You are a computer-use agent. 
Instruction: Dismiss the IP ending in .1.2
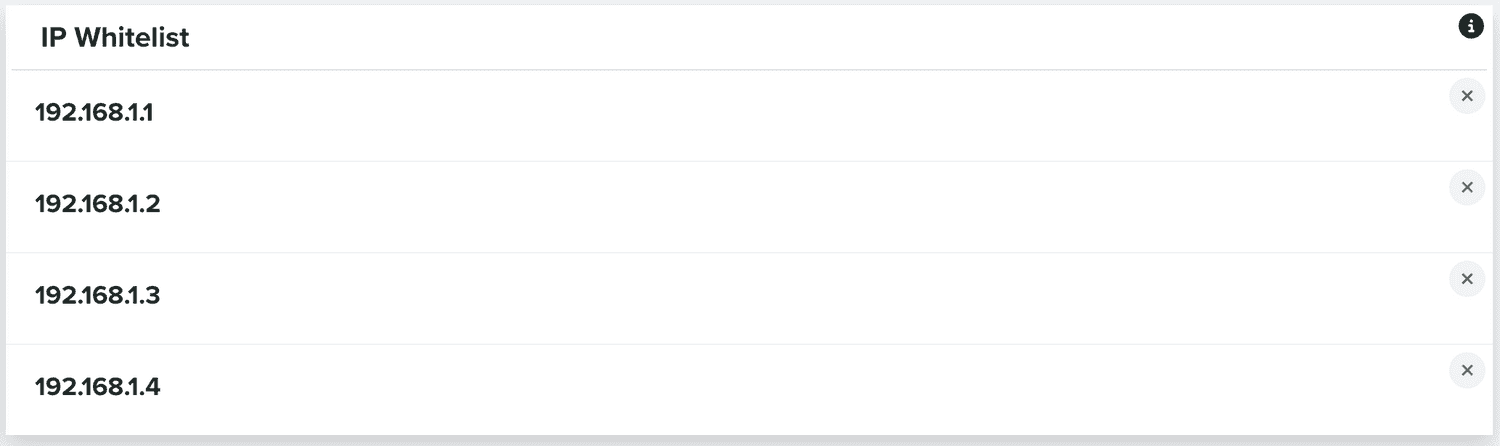[1467, 187]
